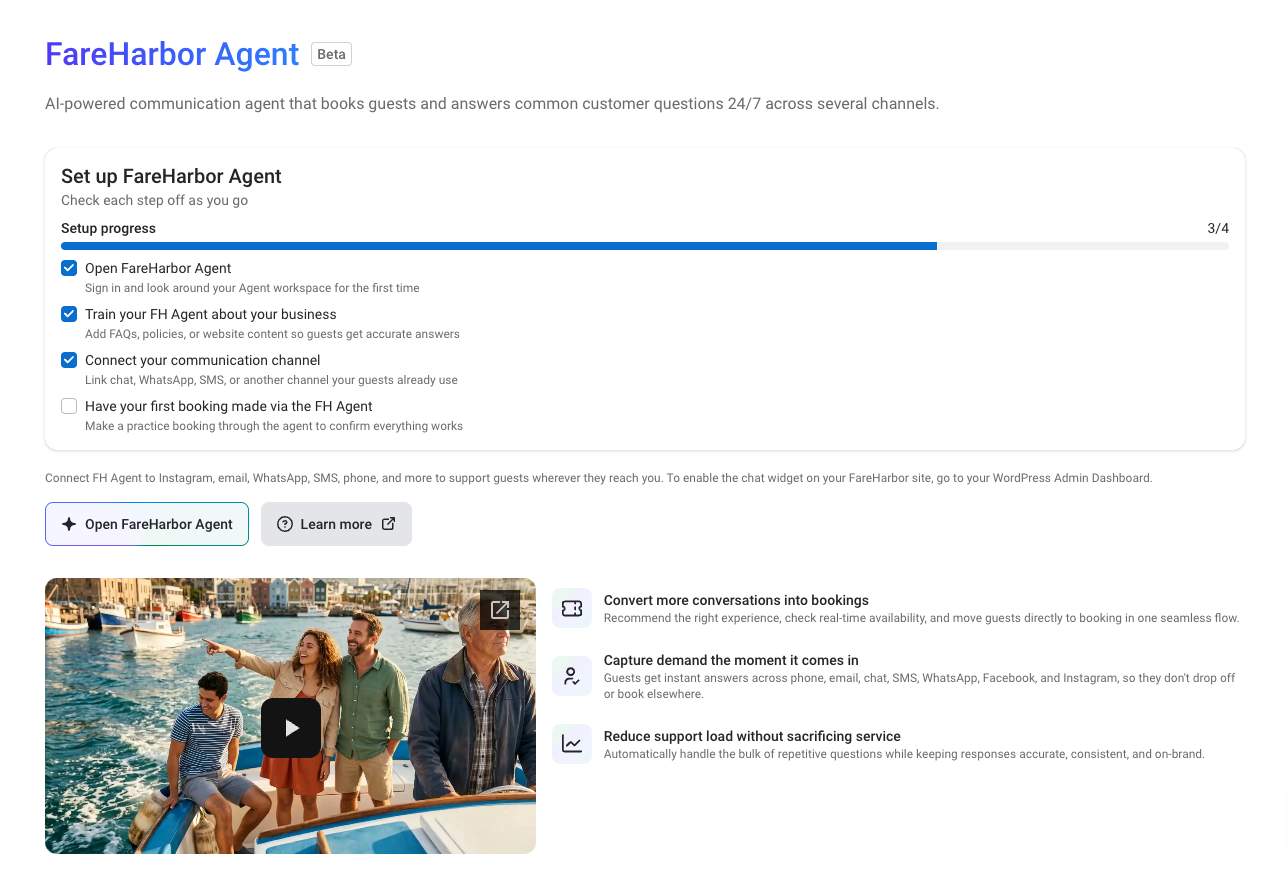Click the chart icon for reducing support load
The image size is (1288, 879).
pos(572,744)
